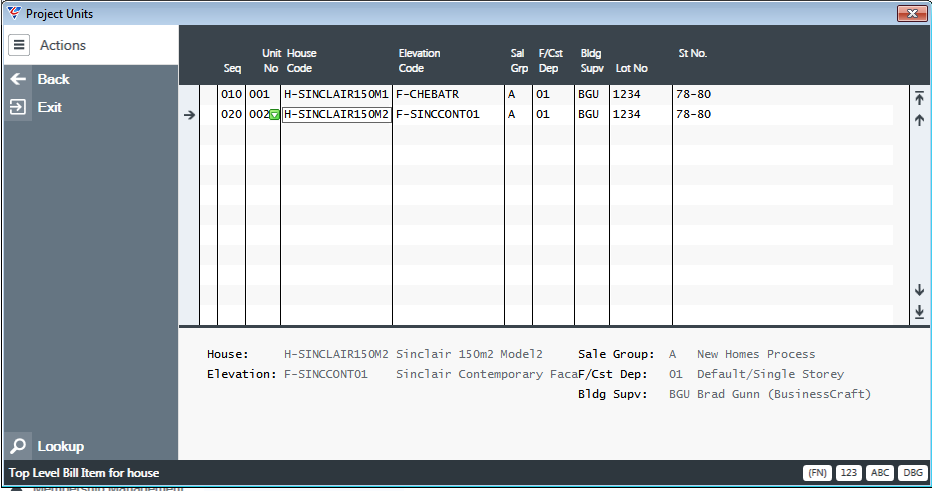Toggle the (FN) status indicator
This screenshot has height=491, width=932.
click(x=817, y=473)
